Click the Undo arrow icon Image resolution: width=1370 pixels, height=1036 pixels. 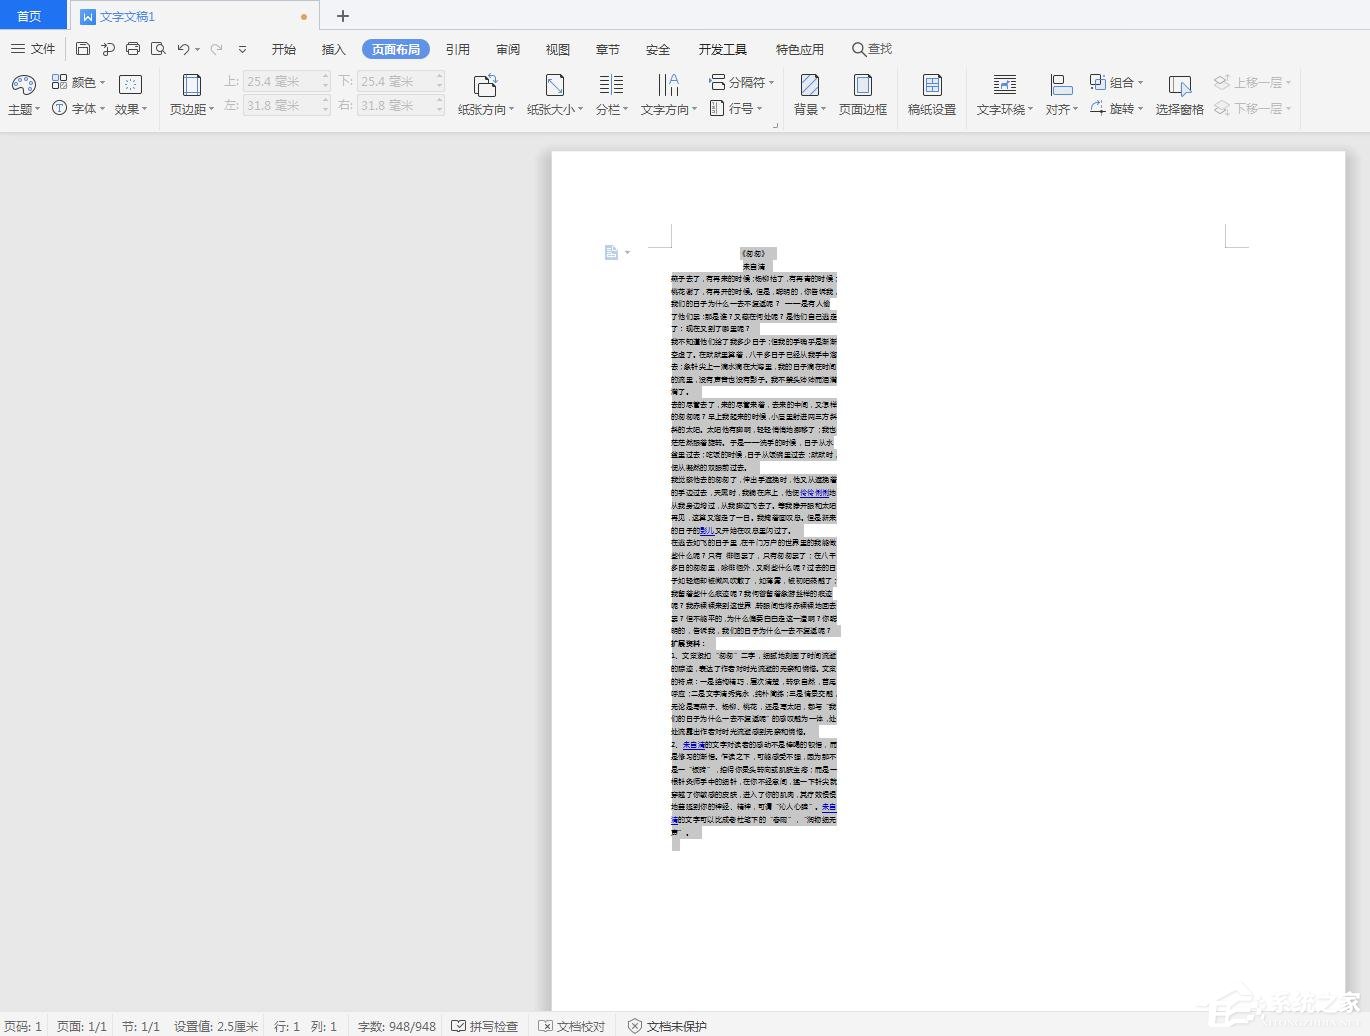[x=183, y=49]
